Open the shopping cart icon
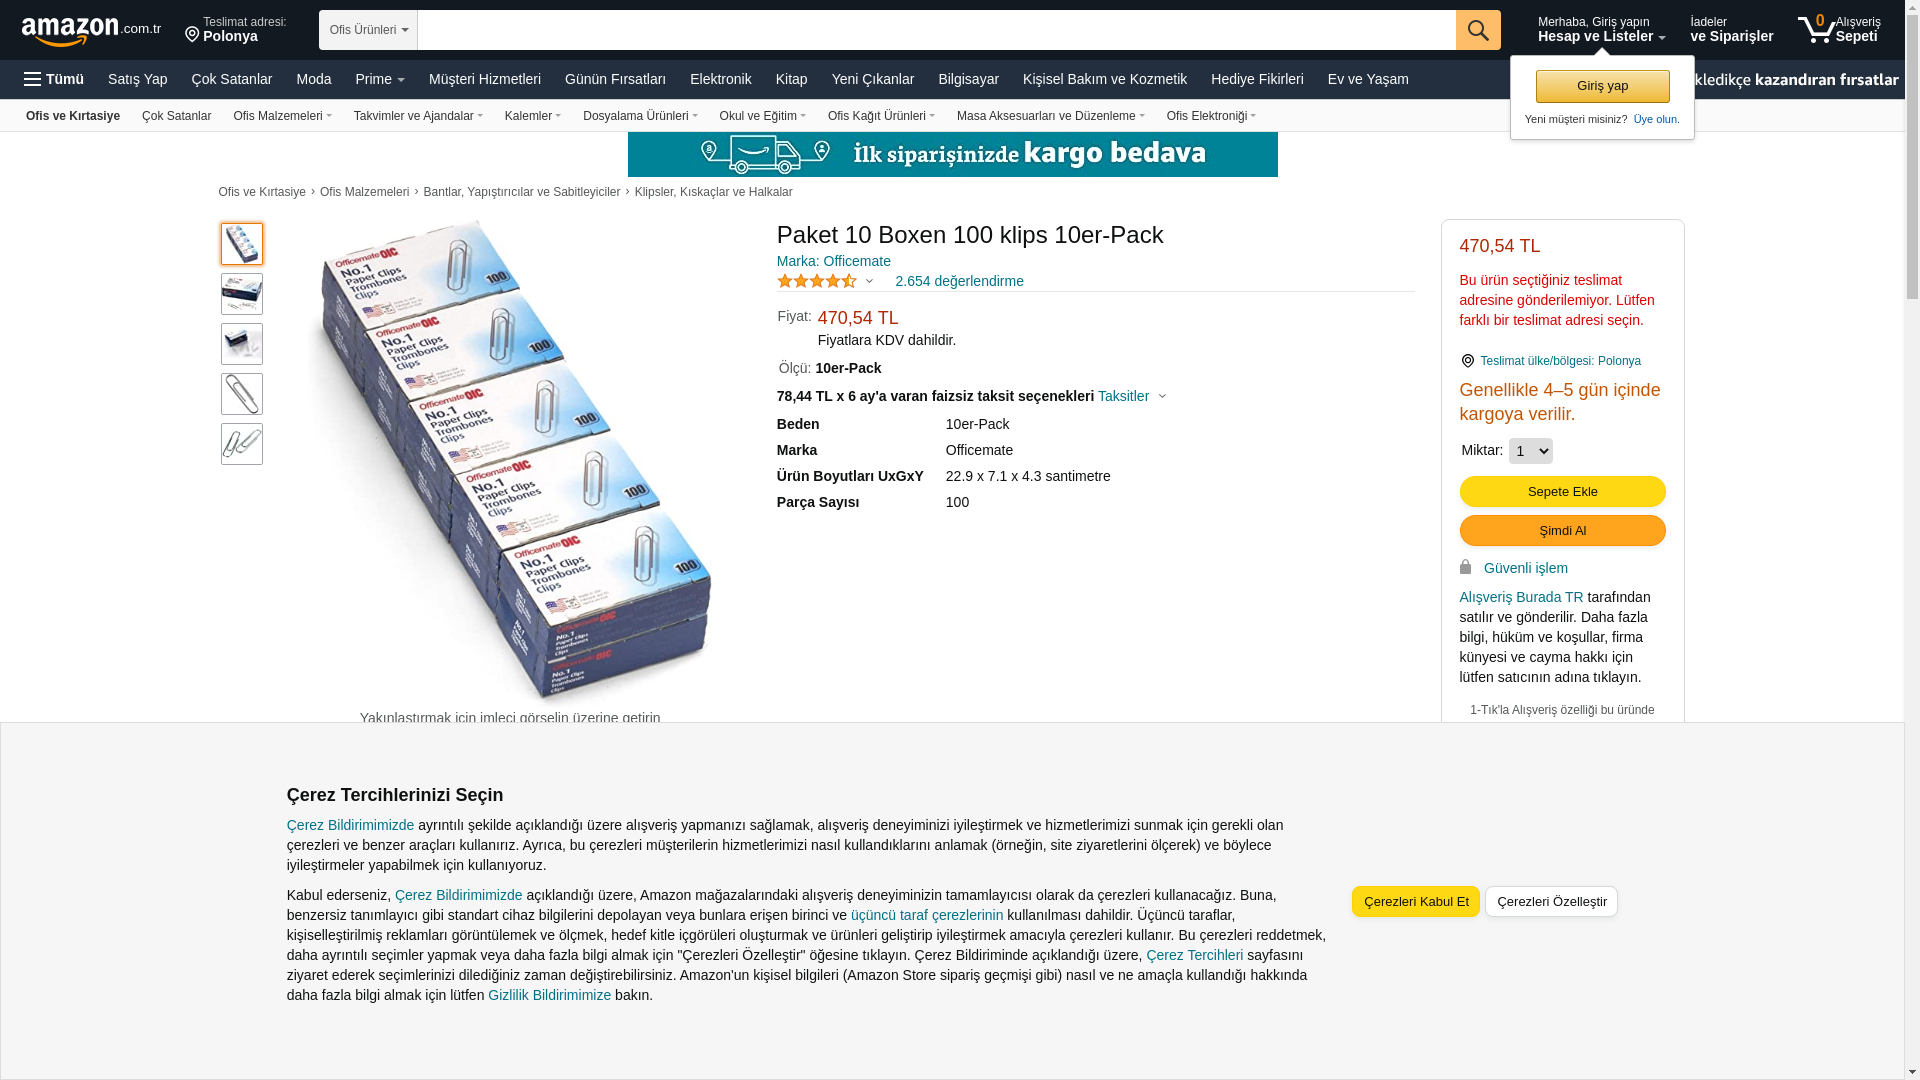 (x=1816, y=29)
